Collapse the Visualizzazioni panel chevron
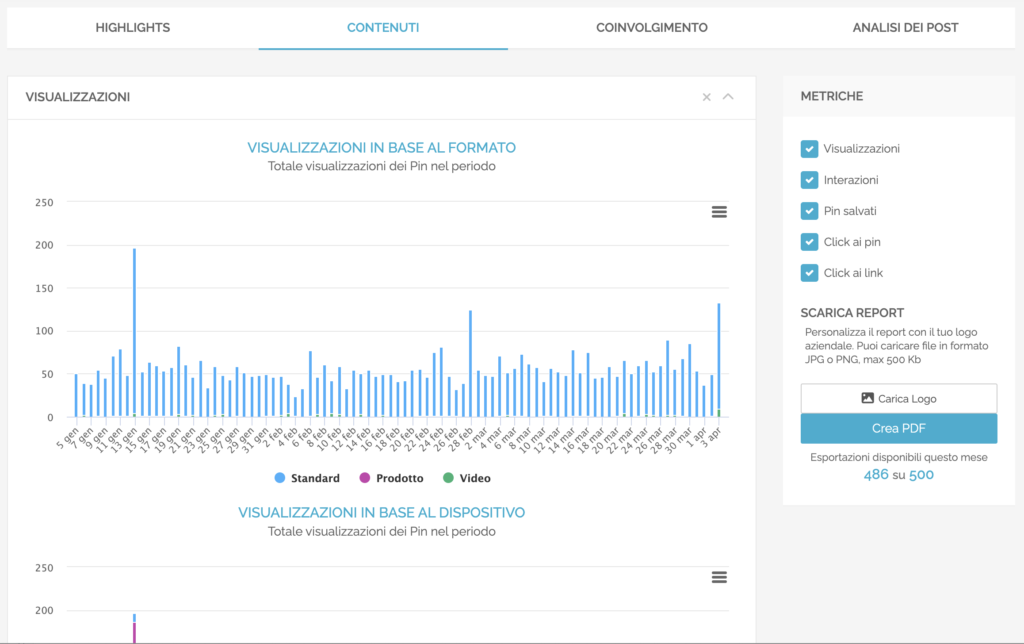The height and width of the screenshot is (644, 1024). pos(728,97)
